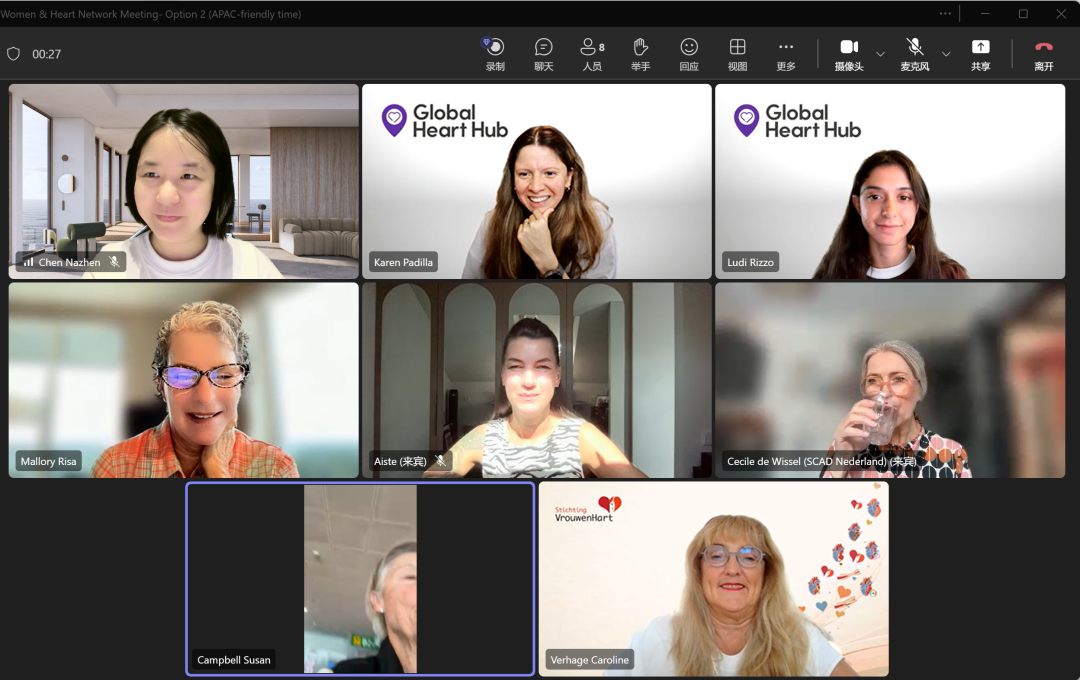Open the 聊天 chat panel
Viewport: 1080px width, 680px height.
pos(543,54)
